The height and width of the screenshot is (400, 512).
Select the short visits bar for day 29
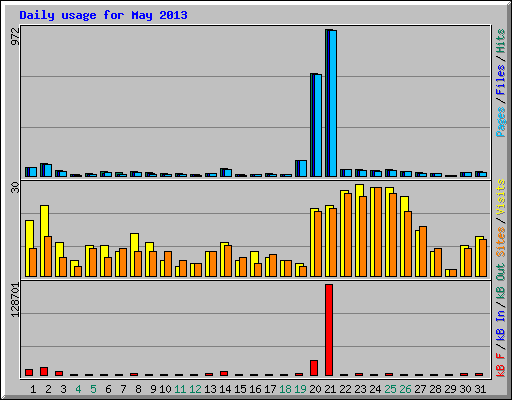(449, 273)
